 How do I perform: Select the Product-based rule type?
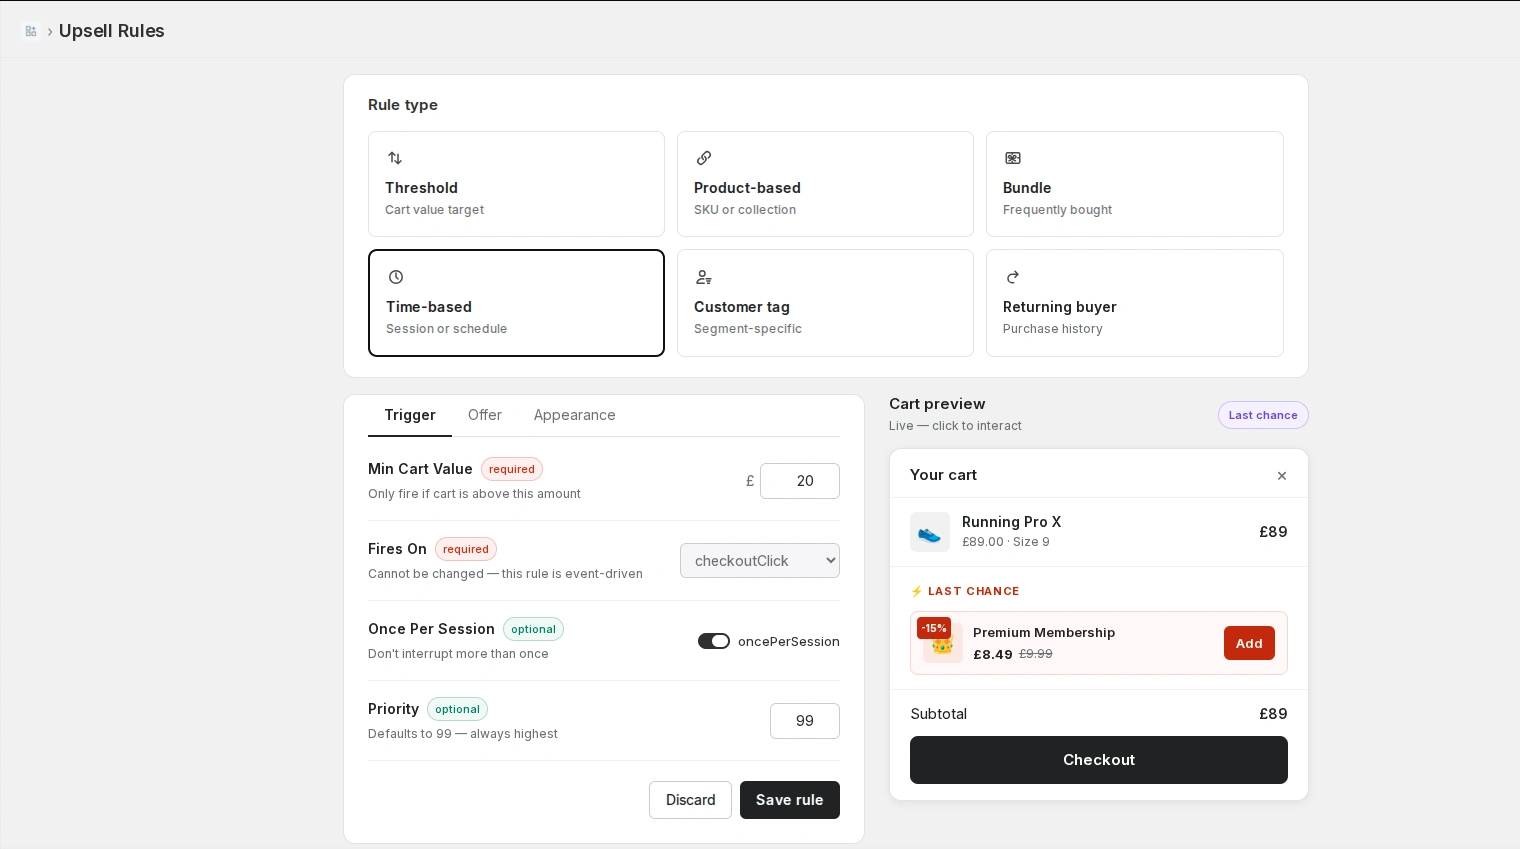tap(825, 184)
